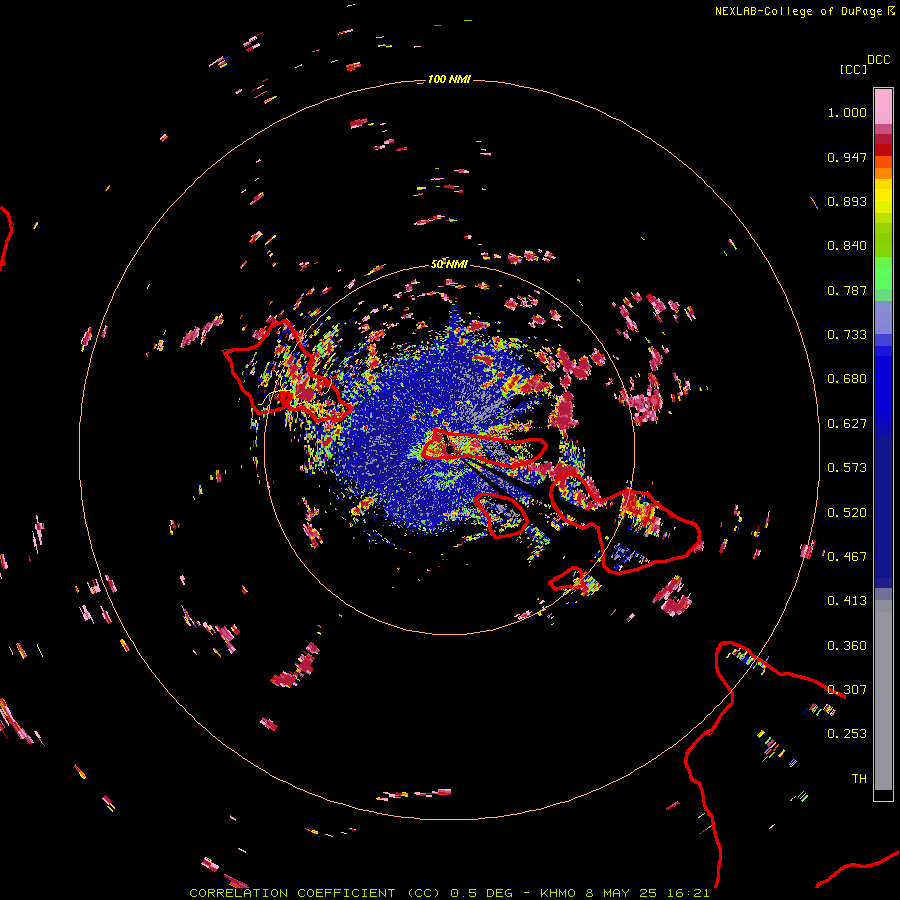Click the 0.253 scale value

coord(847,734)
